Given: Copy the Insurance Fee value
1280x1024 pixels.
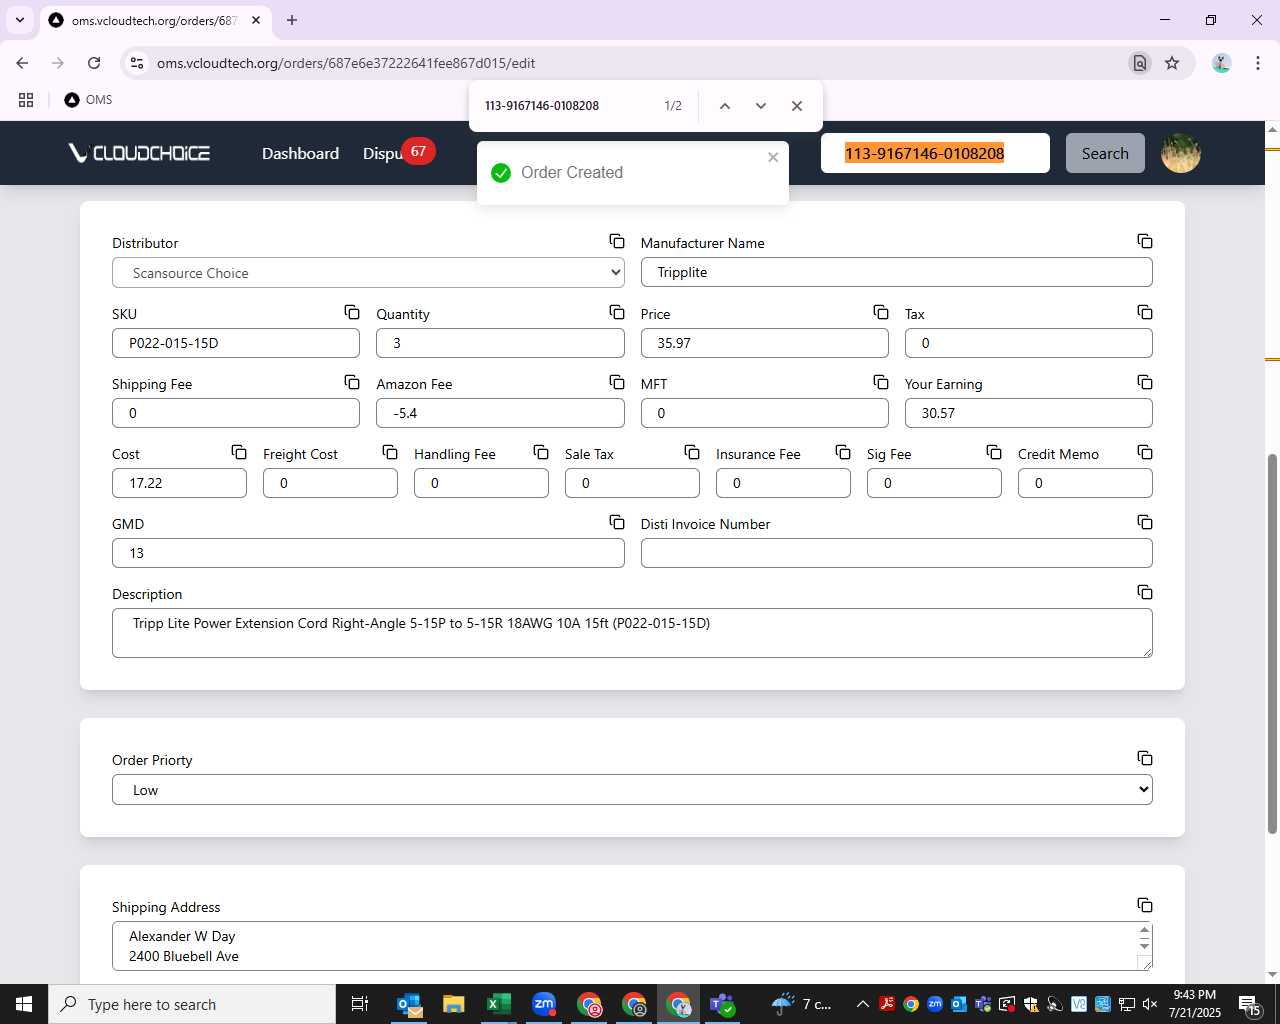Looking at the screenshot, I should tap(843, 452).
